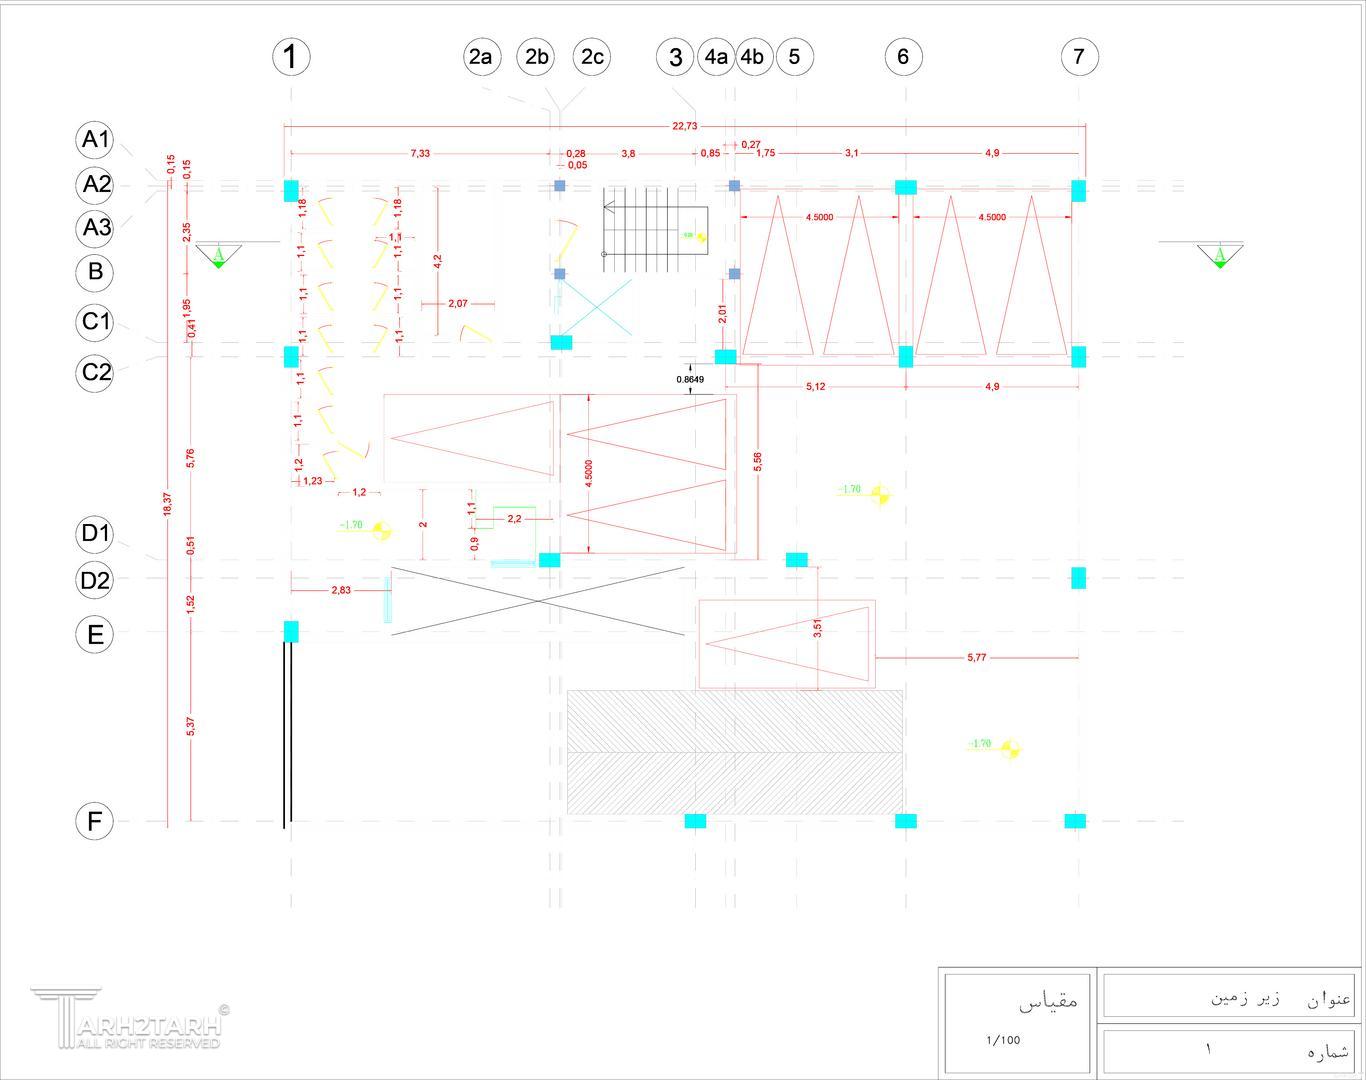The height and width of the screenshot is (1080, 1366).
Task: Click the 0.8649 black dimension label
Action: click(x=690, y=379)
